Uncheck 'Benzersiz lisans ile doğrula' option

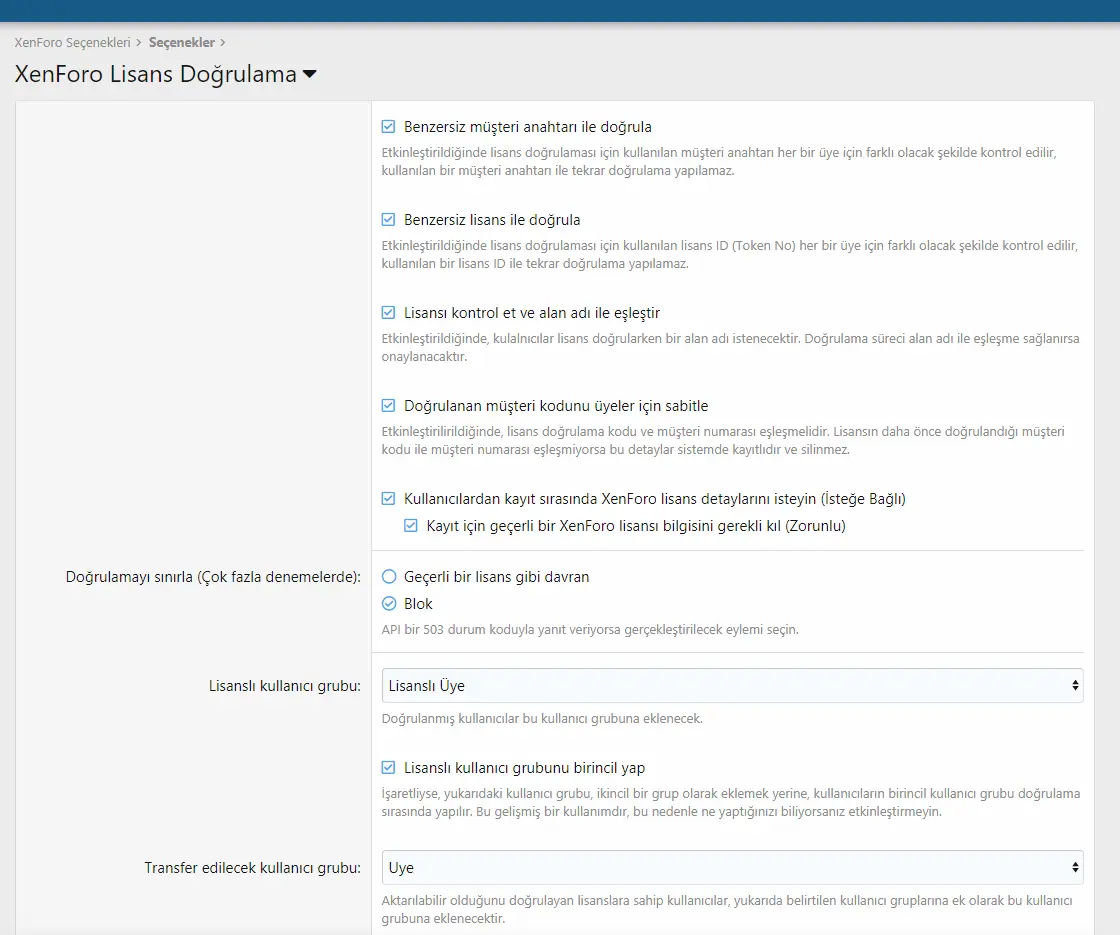(x=388, y=219)
